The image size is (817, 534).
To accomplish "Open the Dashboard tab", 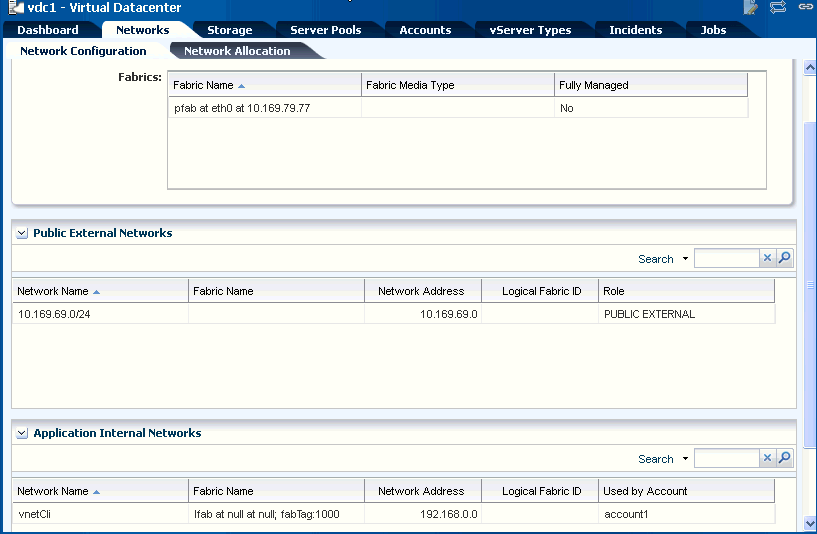I will coord(47,30).
